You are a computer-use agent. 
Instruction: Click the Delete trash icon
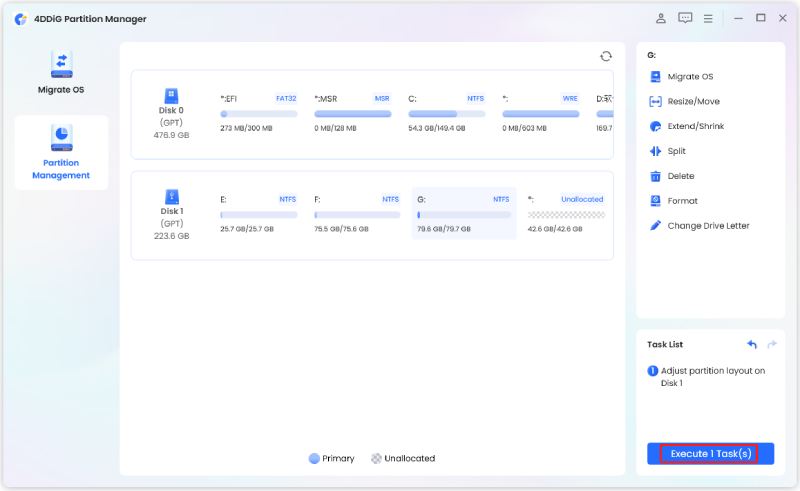655,176
